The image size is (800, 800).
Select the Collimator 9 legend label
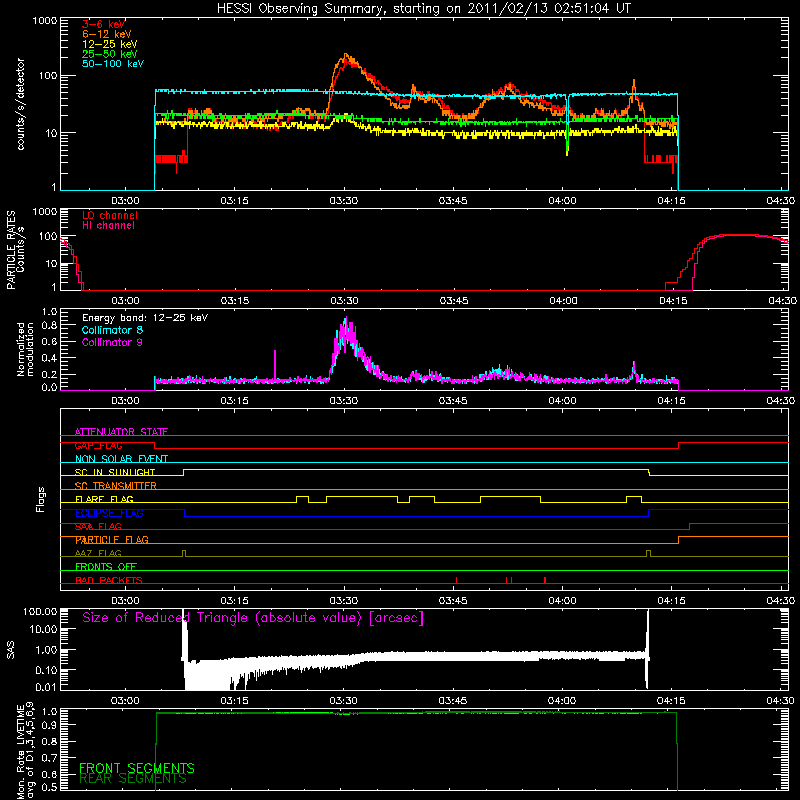pyautogui.click(x=112, y=342)
